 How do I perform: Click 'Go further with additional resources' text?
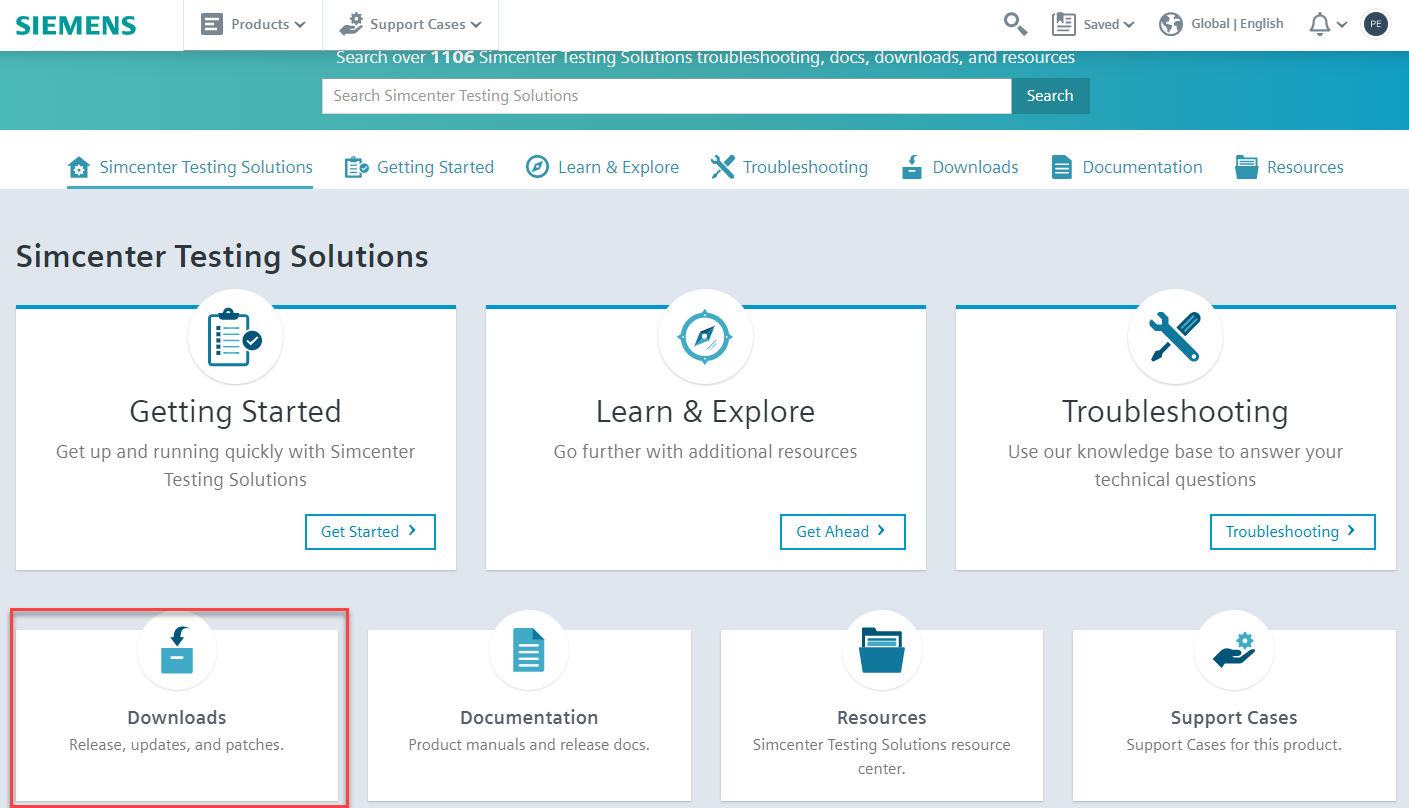tap(706, 452)
